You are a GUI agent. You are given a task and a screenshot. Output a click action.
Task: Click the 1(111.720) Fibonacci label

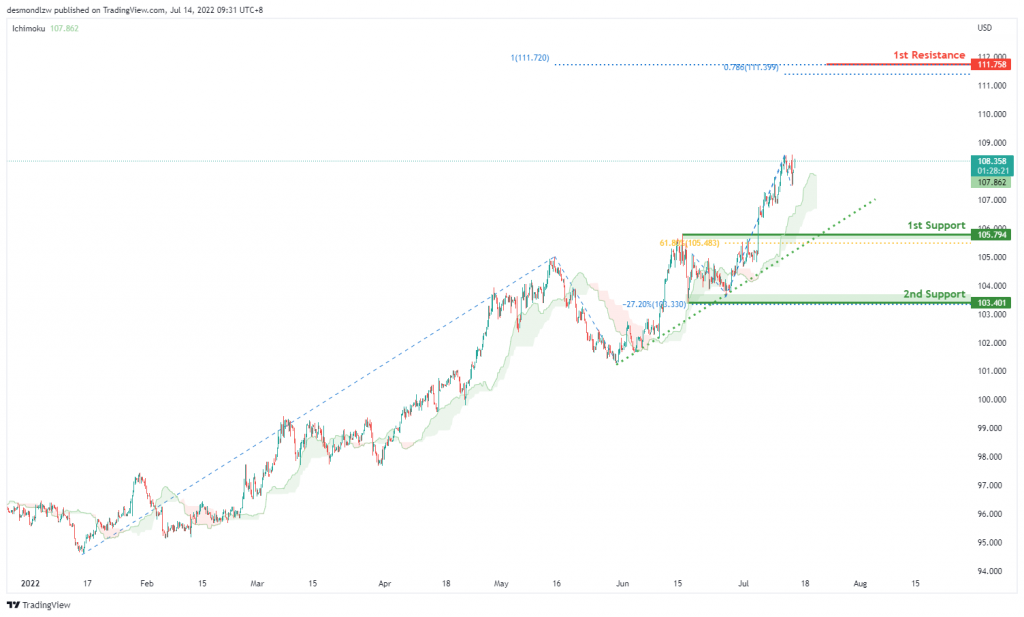pos(530,58)
